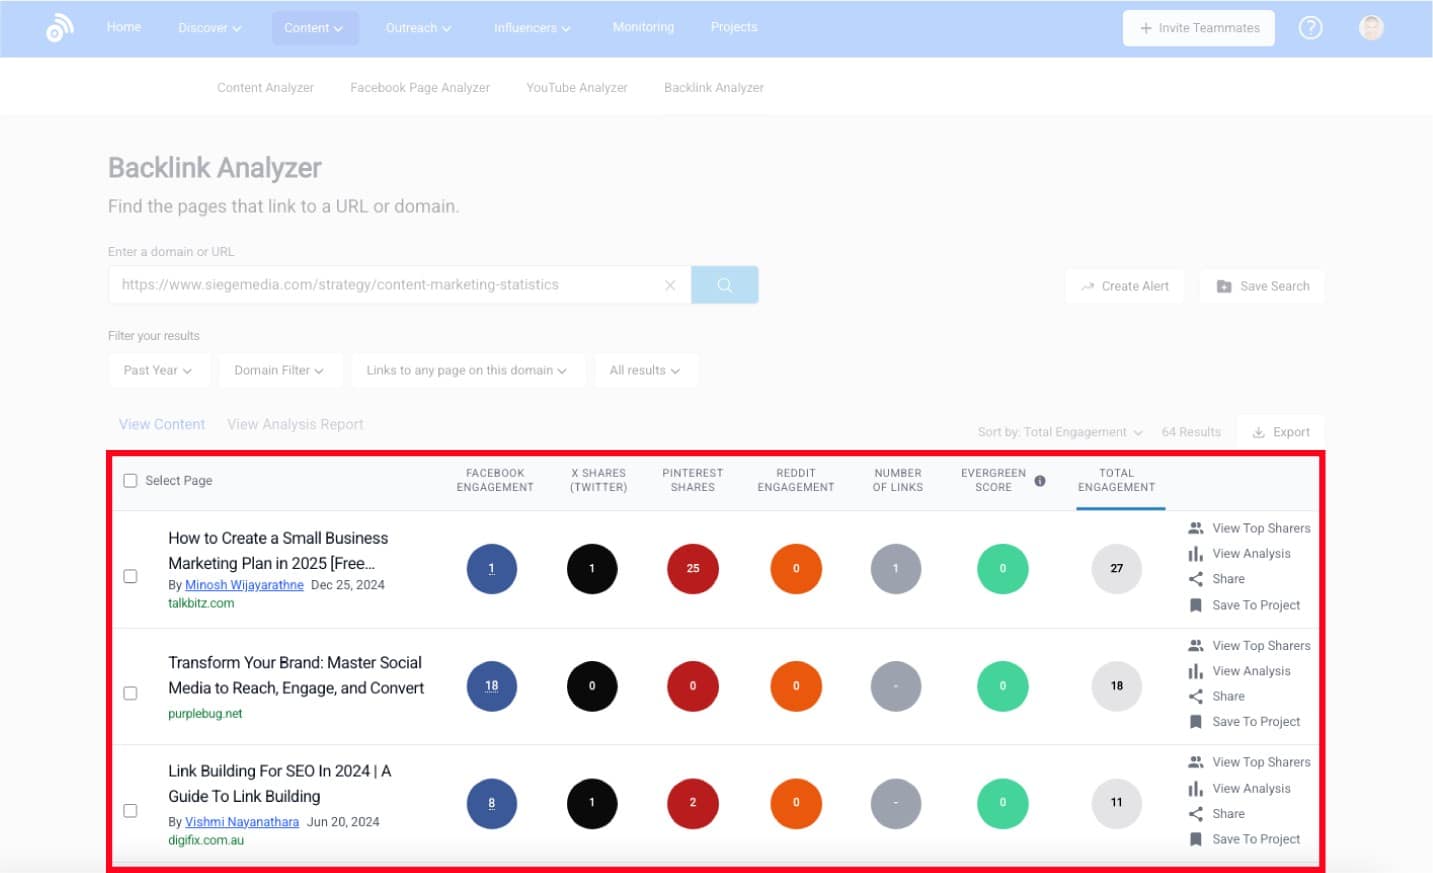Switch to Content Analyzer tab

tap(265, 88)
